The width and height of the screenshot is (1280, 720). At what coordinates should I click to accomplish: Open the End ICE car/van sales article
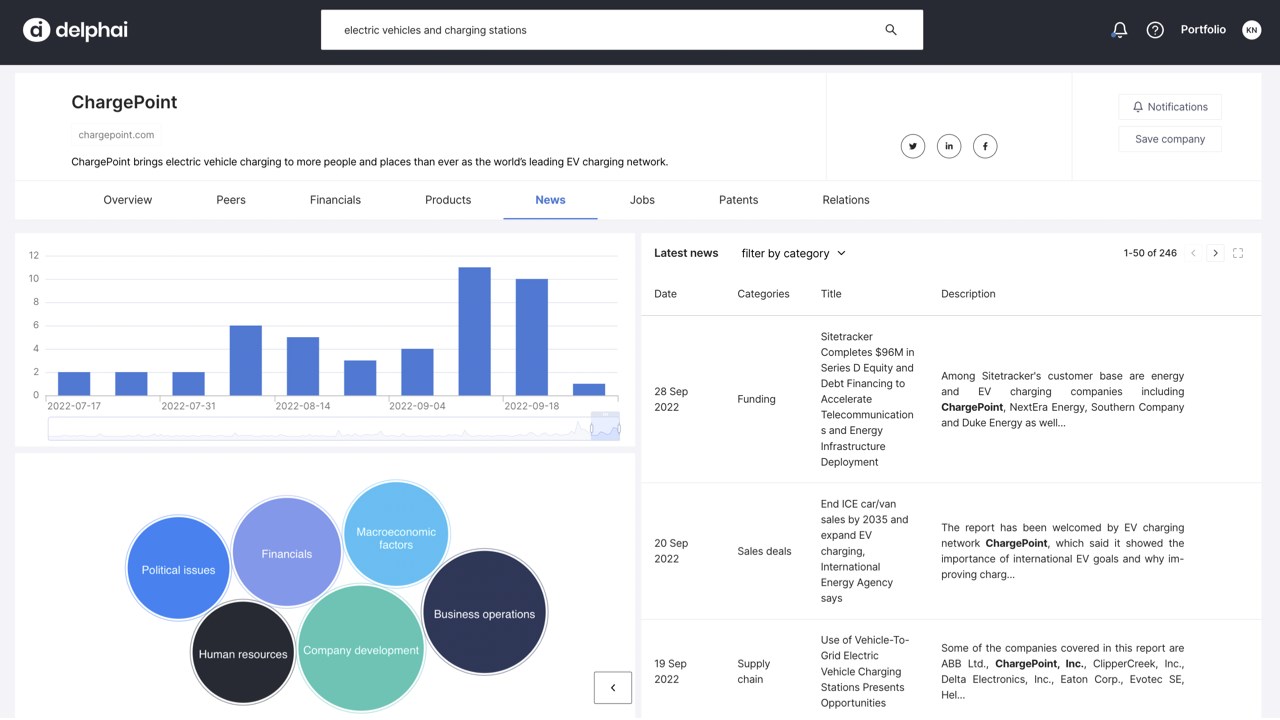click(865, 551)
